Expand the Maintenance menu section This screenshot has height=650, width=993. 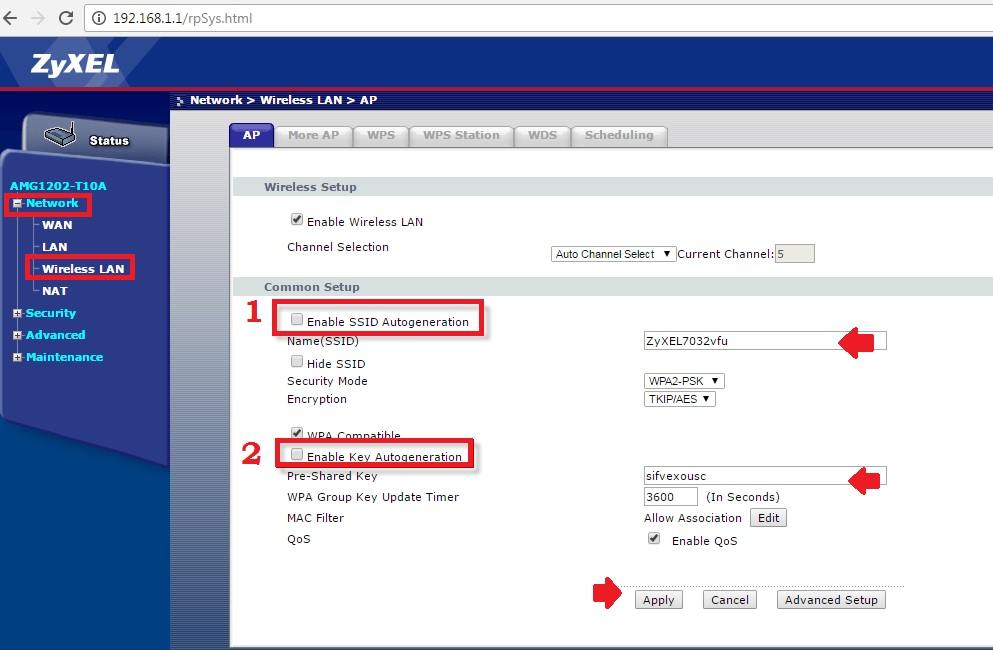pos(17,357)
